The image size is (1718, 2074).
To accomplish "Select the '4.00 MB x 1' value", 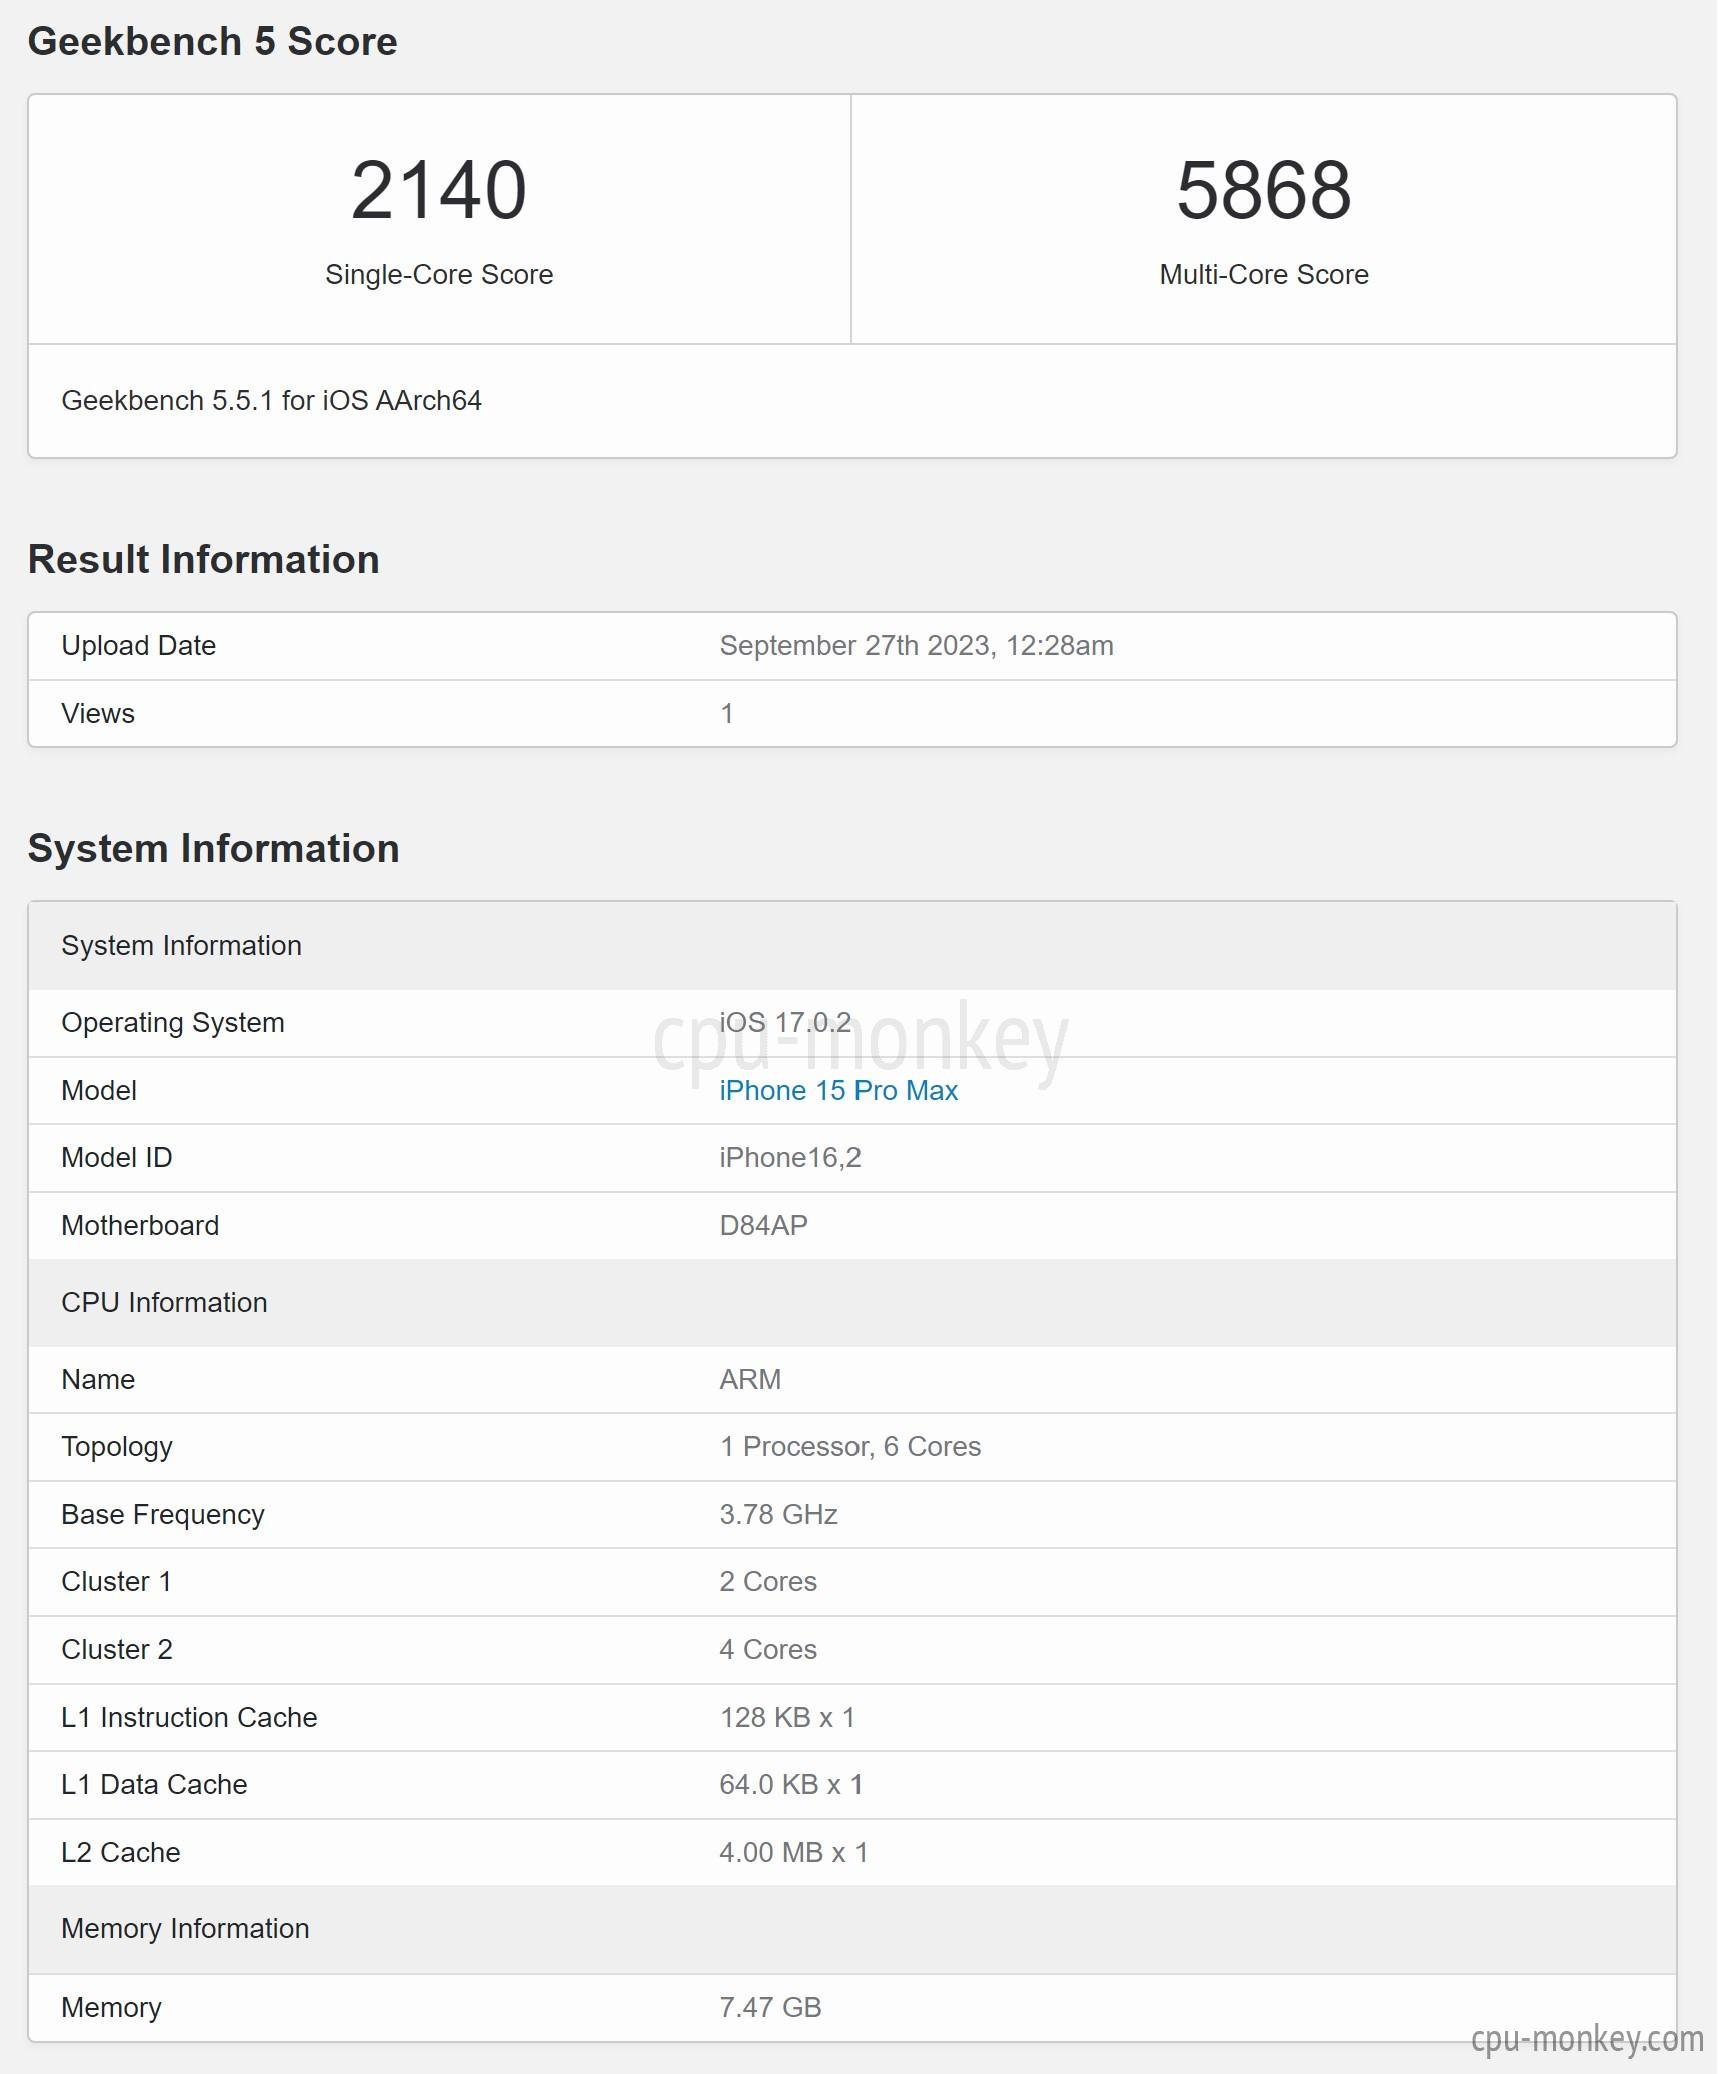I will [x=794, y=1852].
